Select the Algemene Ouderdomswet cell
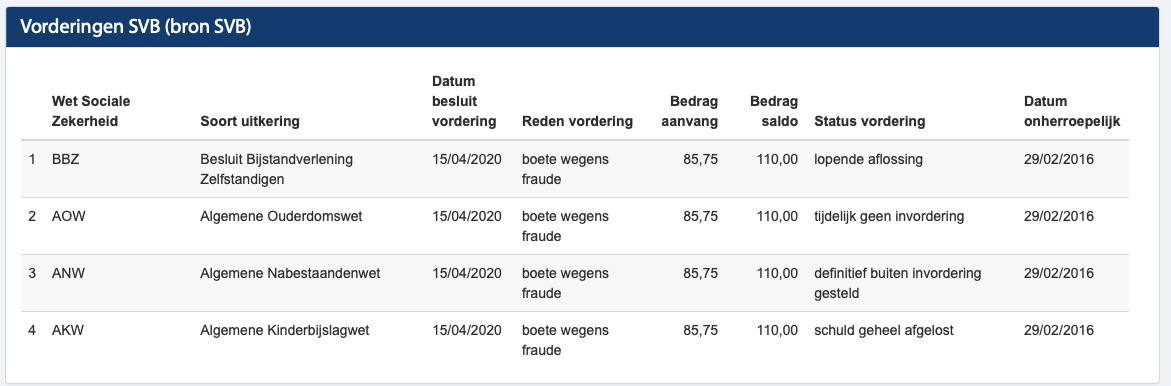The height and width of the screenshot is (386, 1171). tap(282, 217)
